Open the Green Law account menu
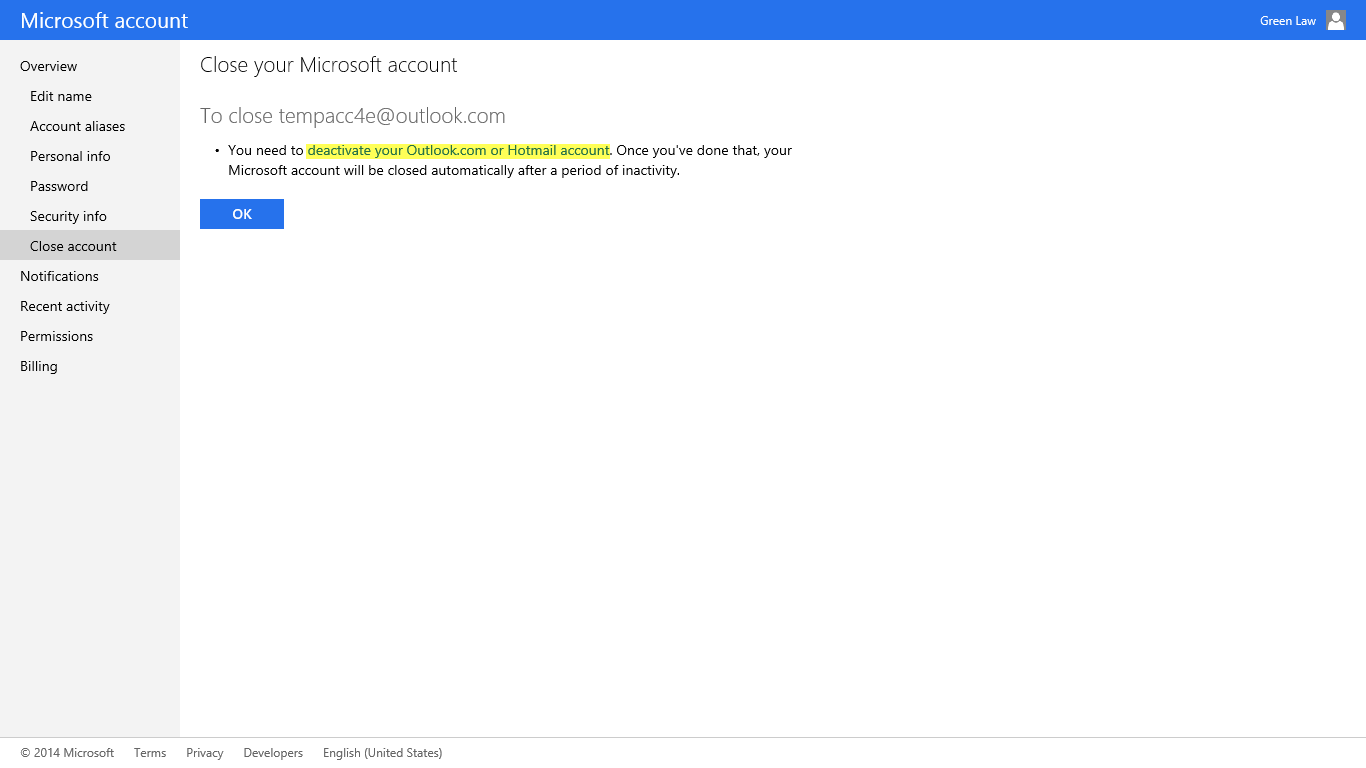 pos(1287,19)
